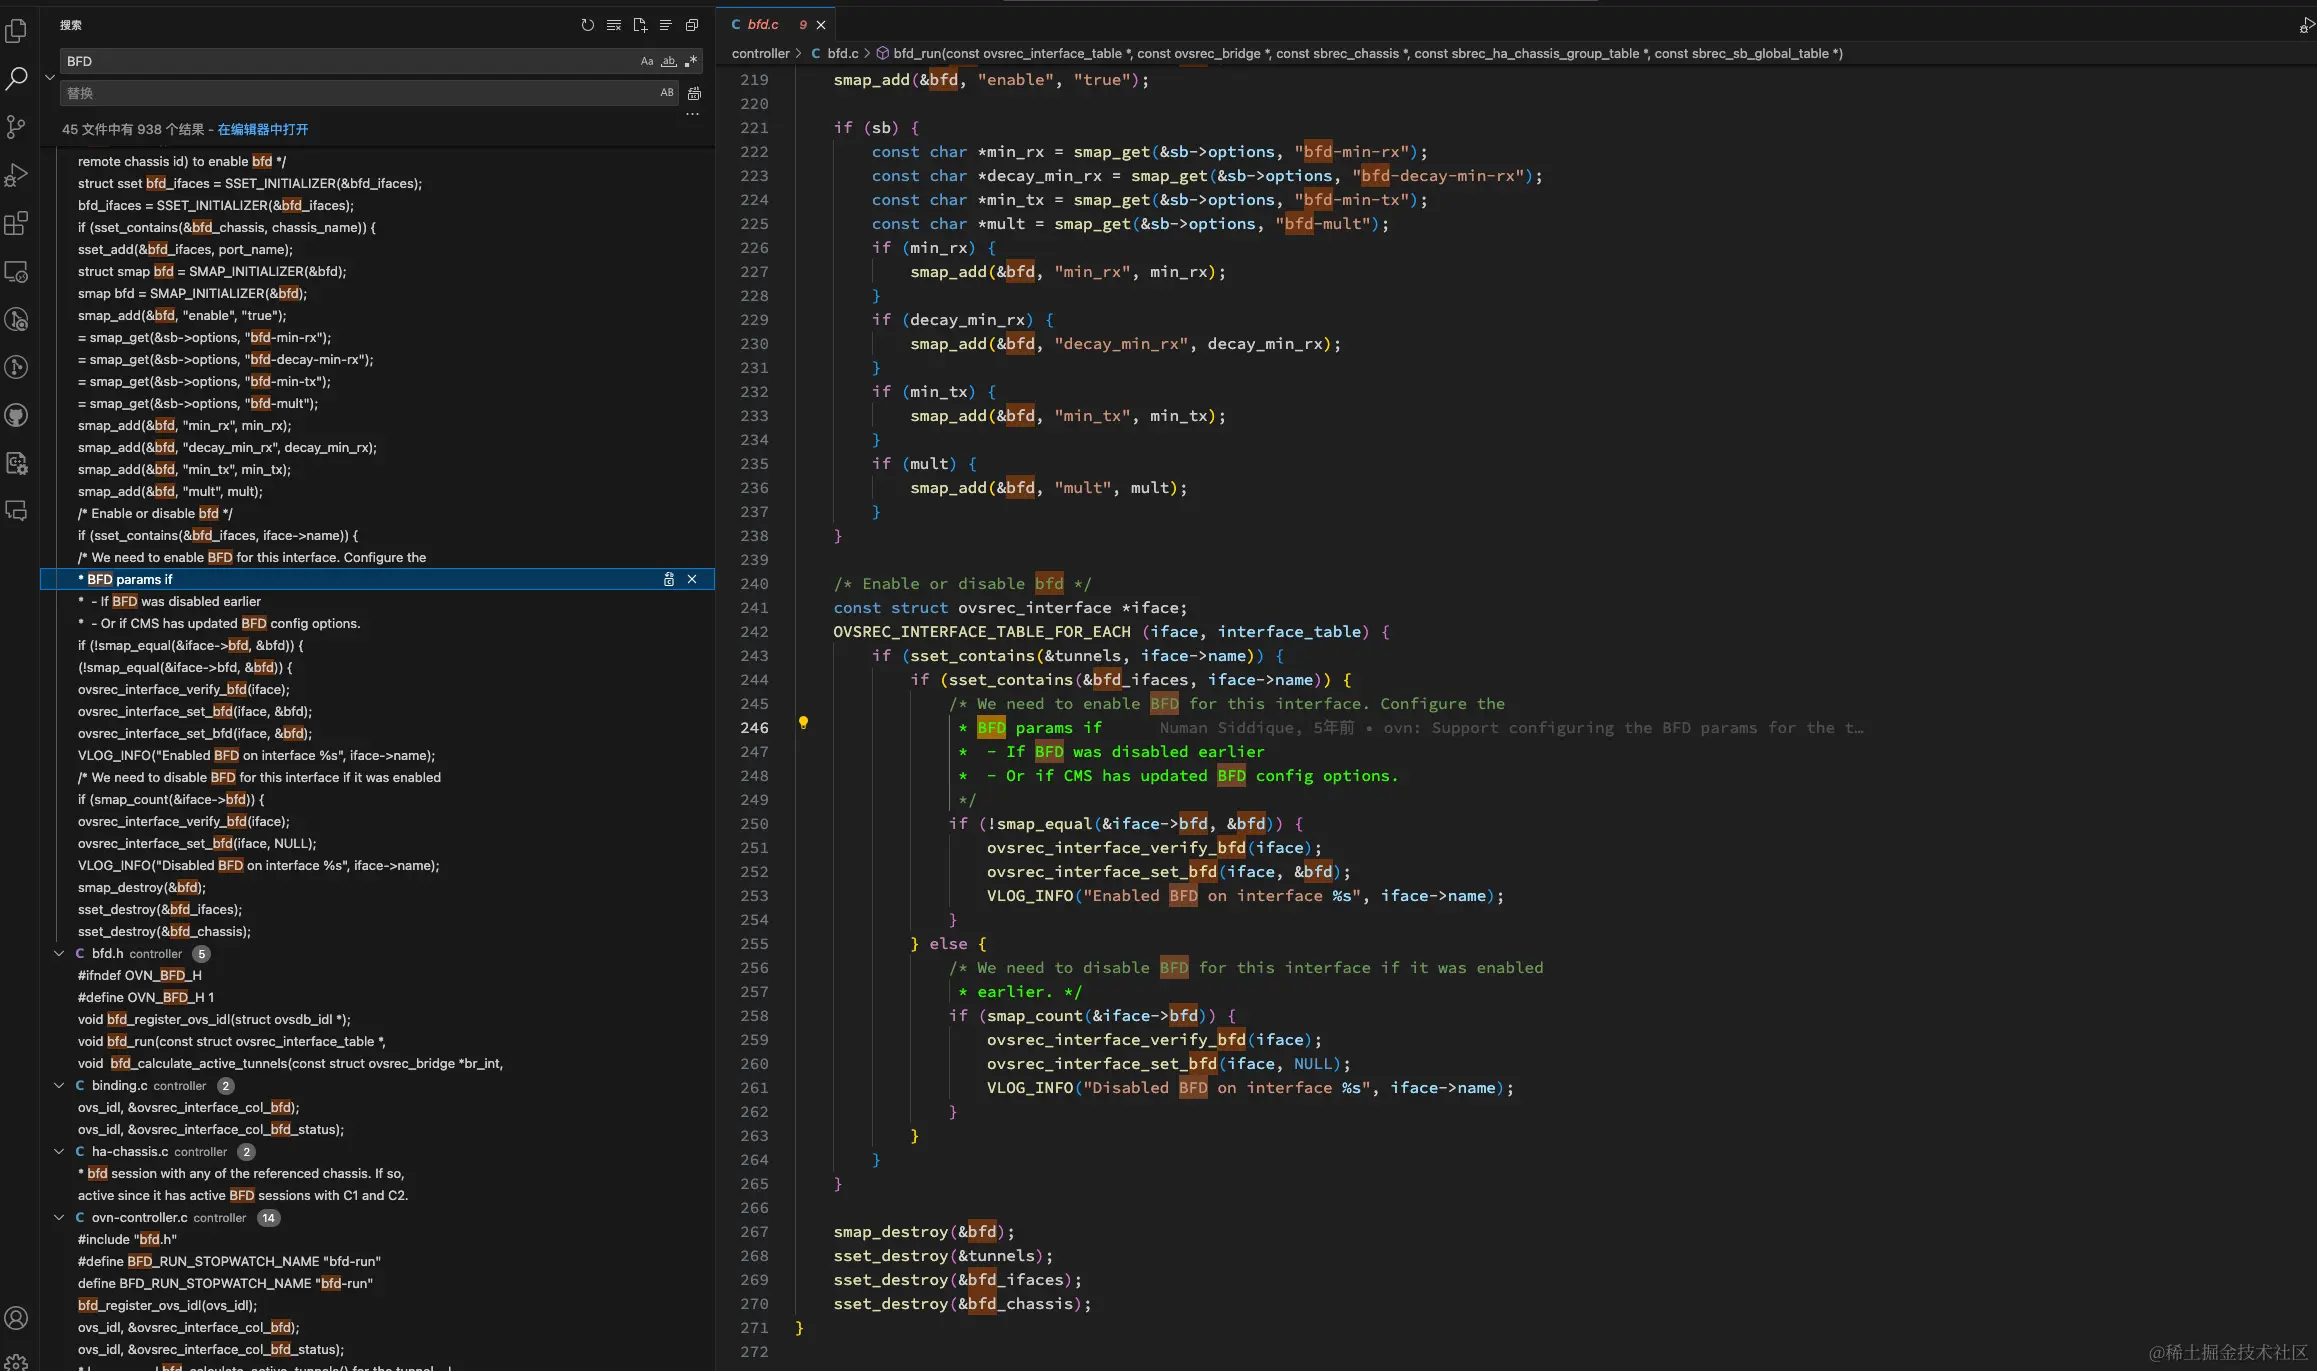Screen dimensions: 2317x1371
Task: Open the Explorer view in the activity bar
Action: tap(16, 31)
